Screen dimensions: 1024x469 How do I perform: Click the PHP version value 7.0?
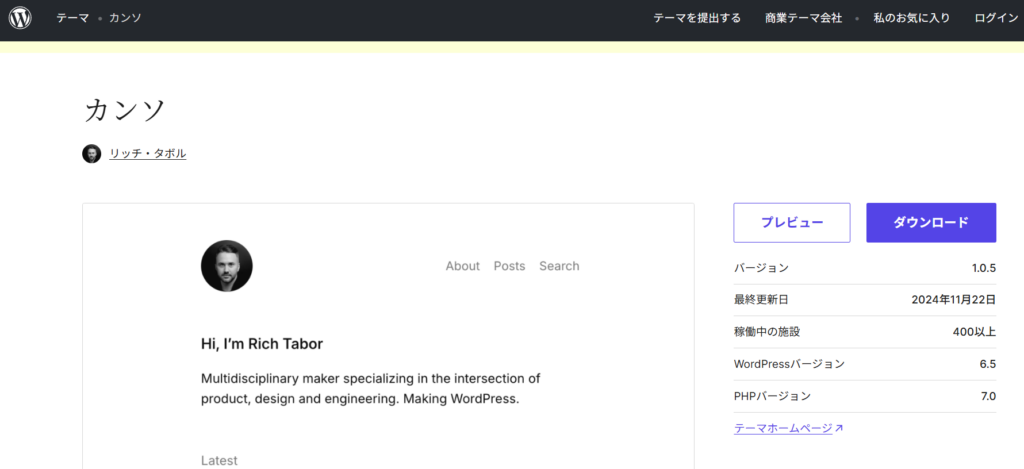tap(988, 396)
